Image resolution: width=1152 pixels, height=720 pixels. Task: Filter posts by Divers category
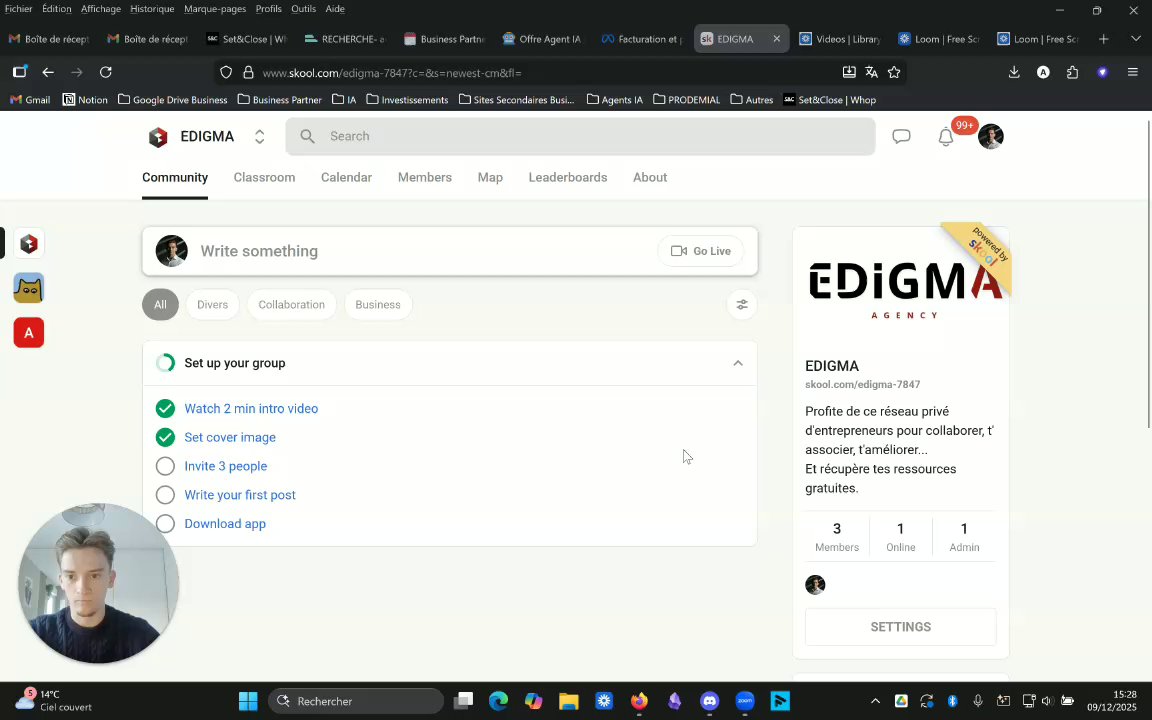[x=212, y=305]
